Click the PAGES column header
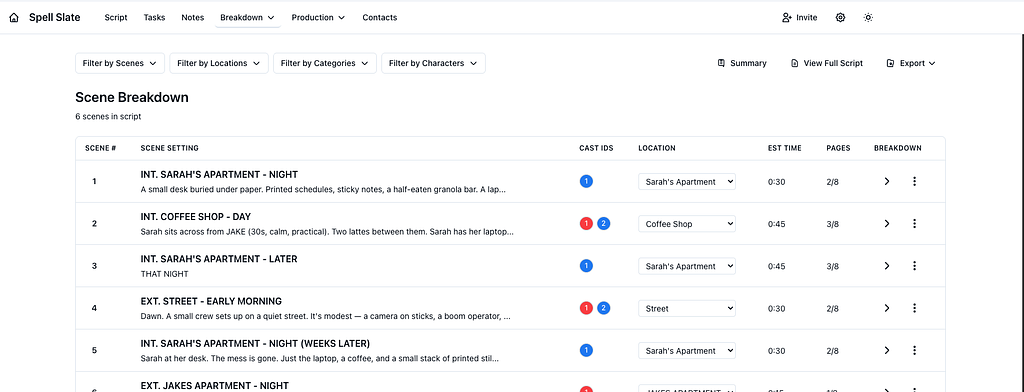 pyautogui.click(x=838, y=148)
